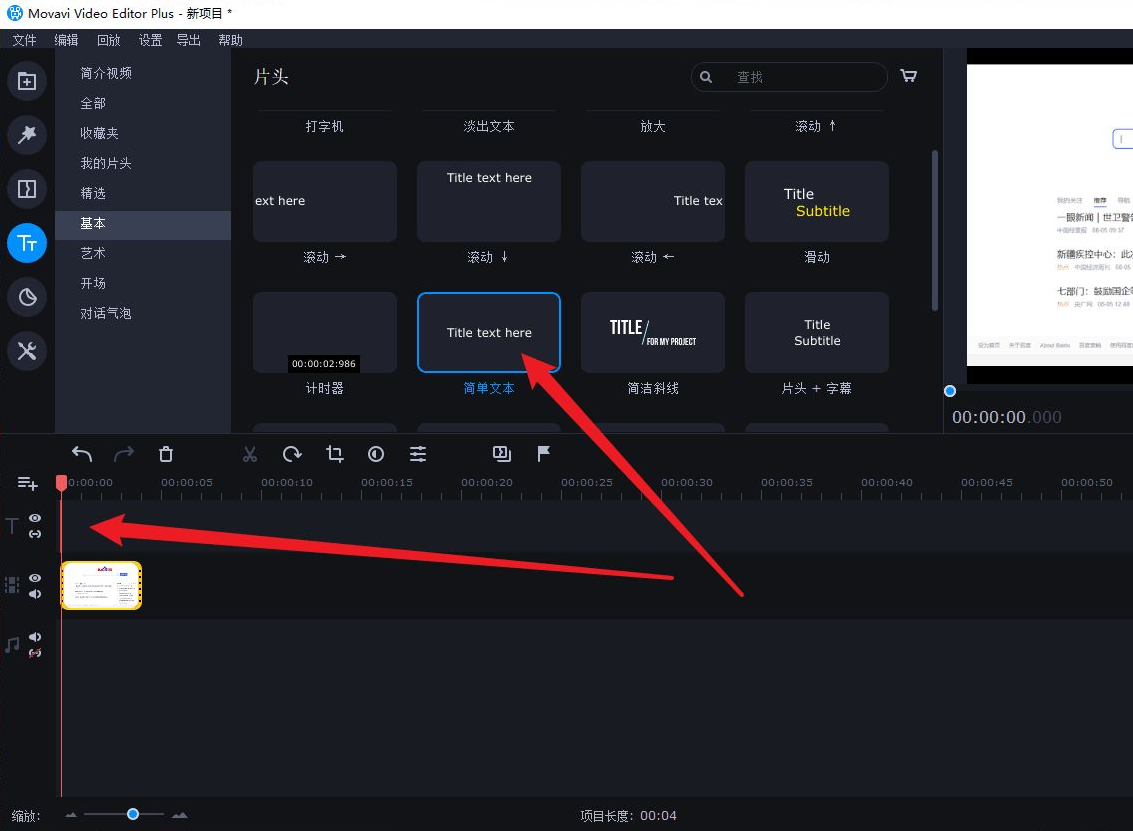Select the 滚动 ↓ title thumbnail

point(488,201)
